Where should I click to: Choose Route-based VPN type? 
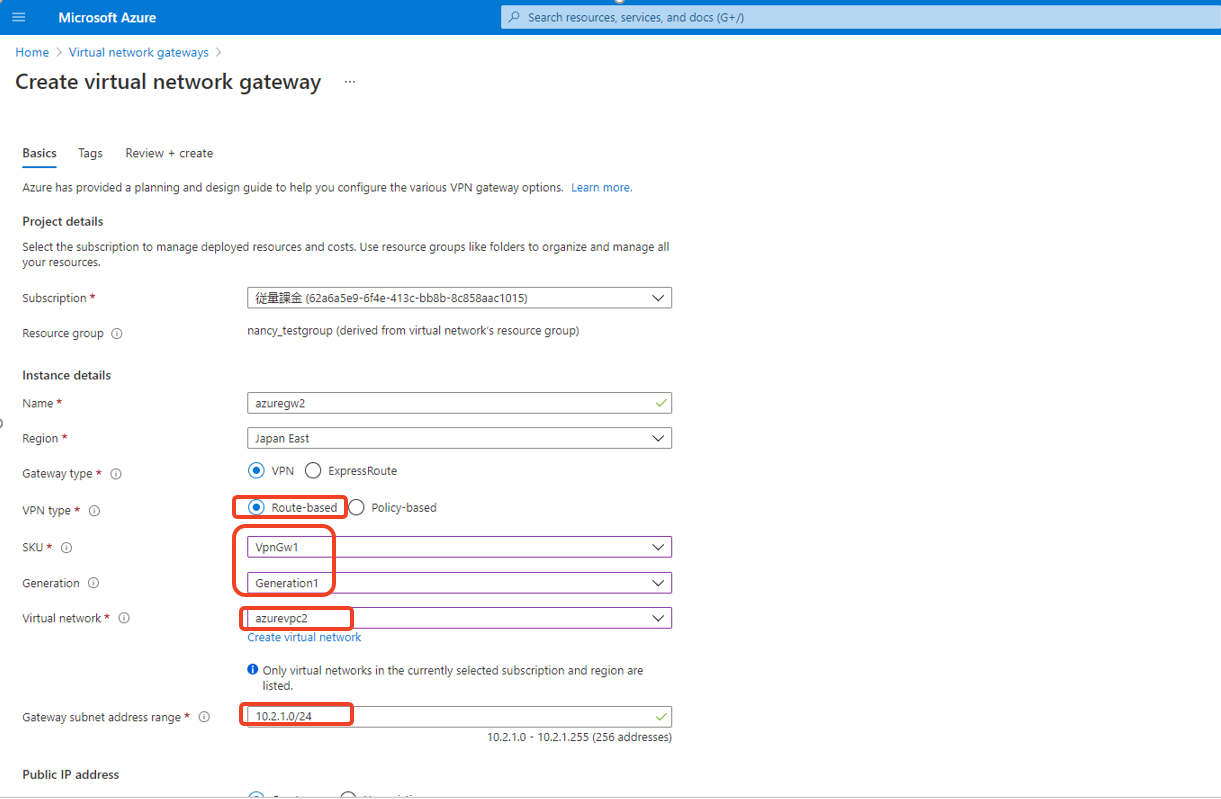256,507
